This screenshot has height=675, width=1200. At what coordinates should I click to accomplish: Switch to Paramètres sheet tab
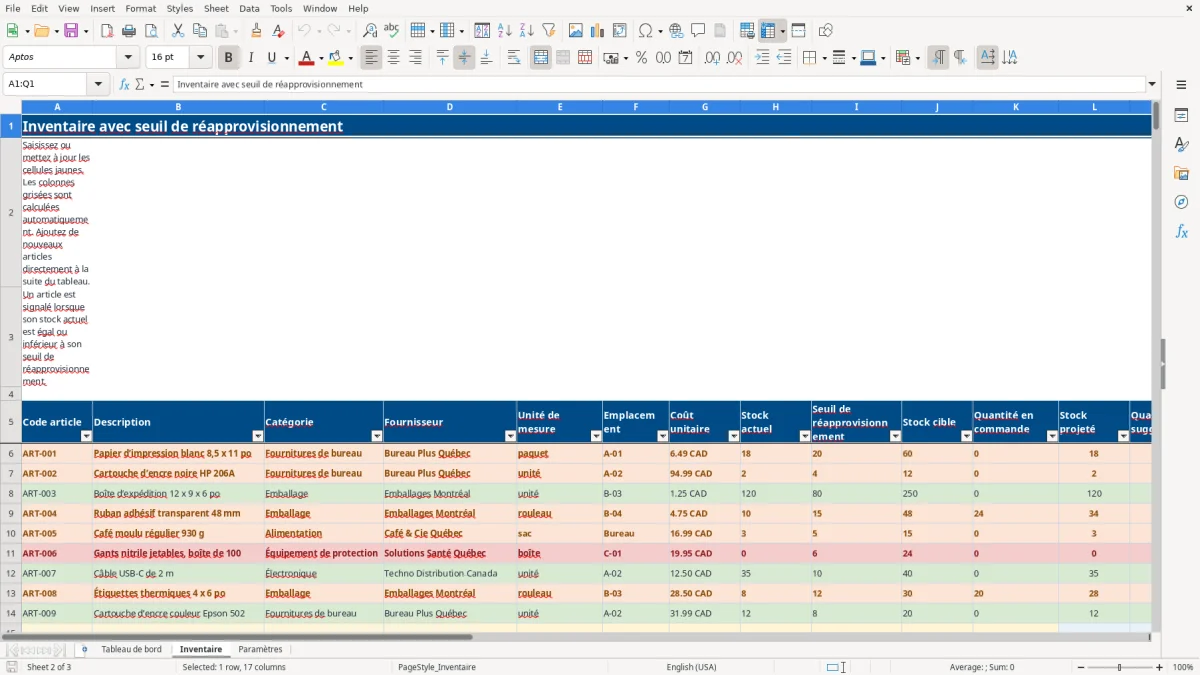260,649
